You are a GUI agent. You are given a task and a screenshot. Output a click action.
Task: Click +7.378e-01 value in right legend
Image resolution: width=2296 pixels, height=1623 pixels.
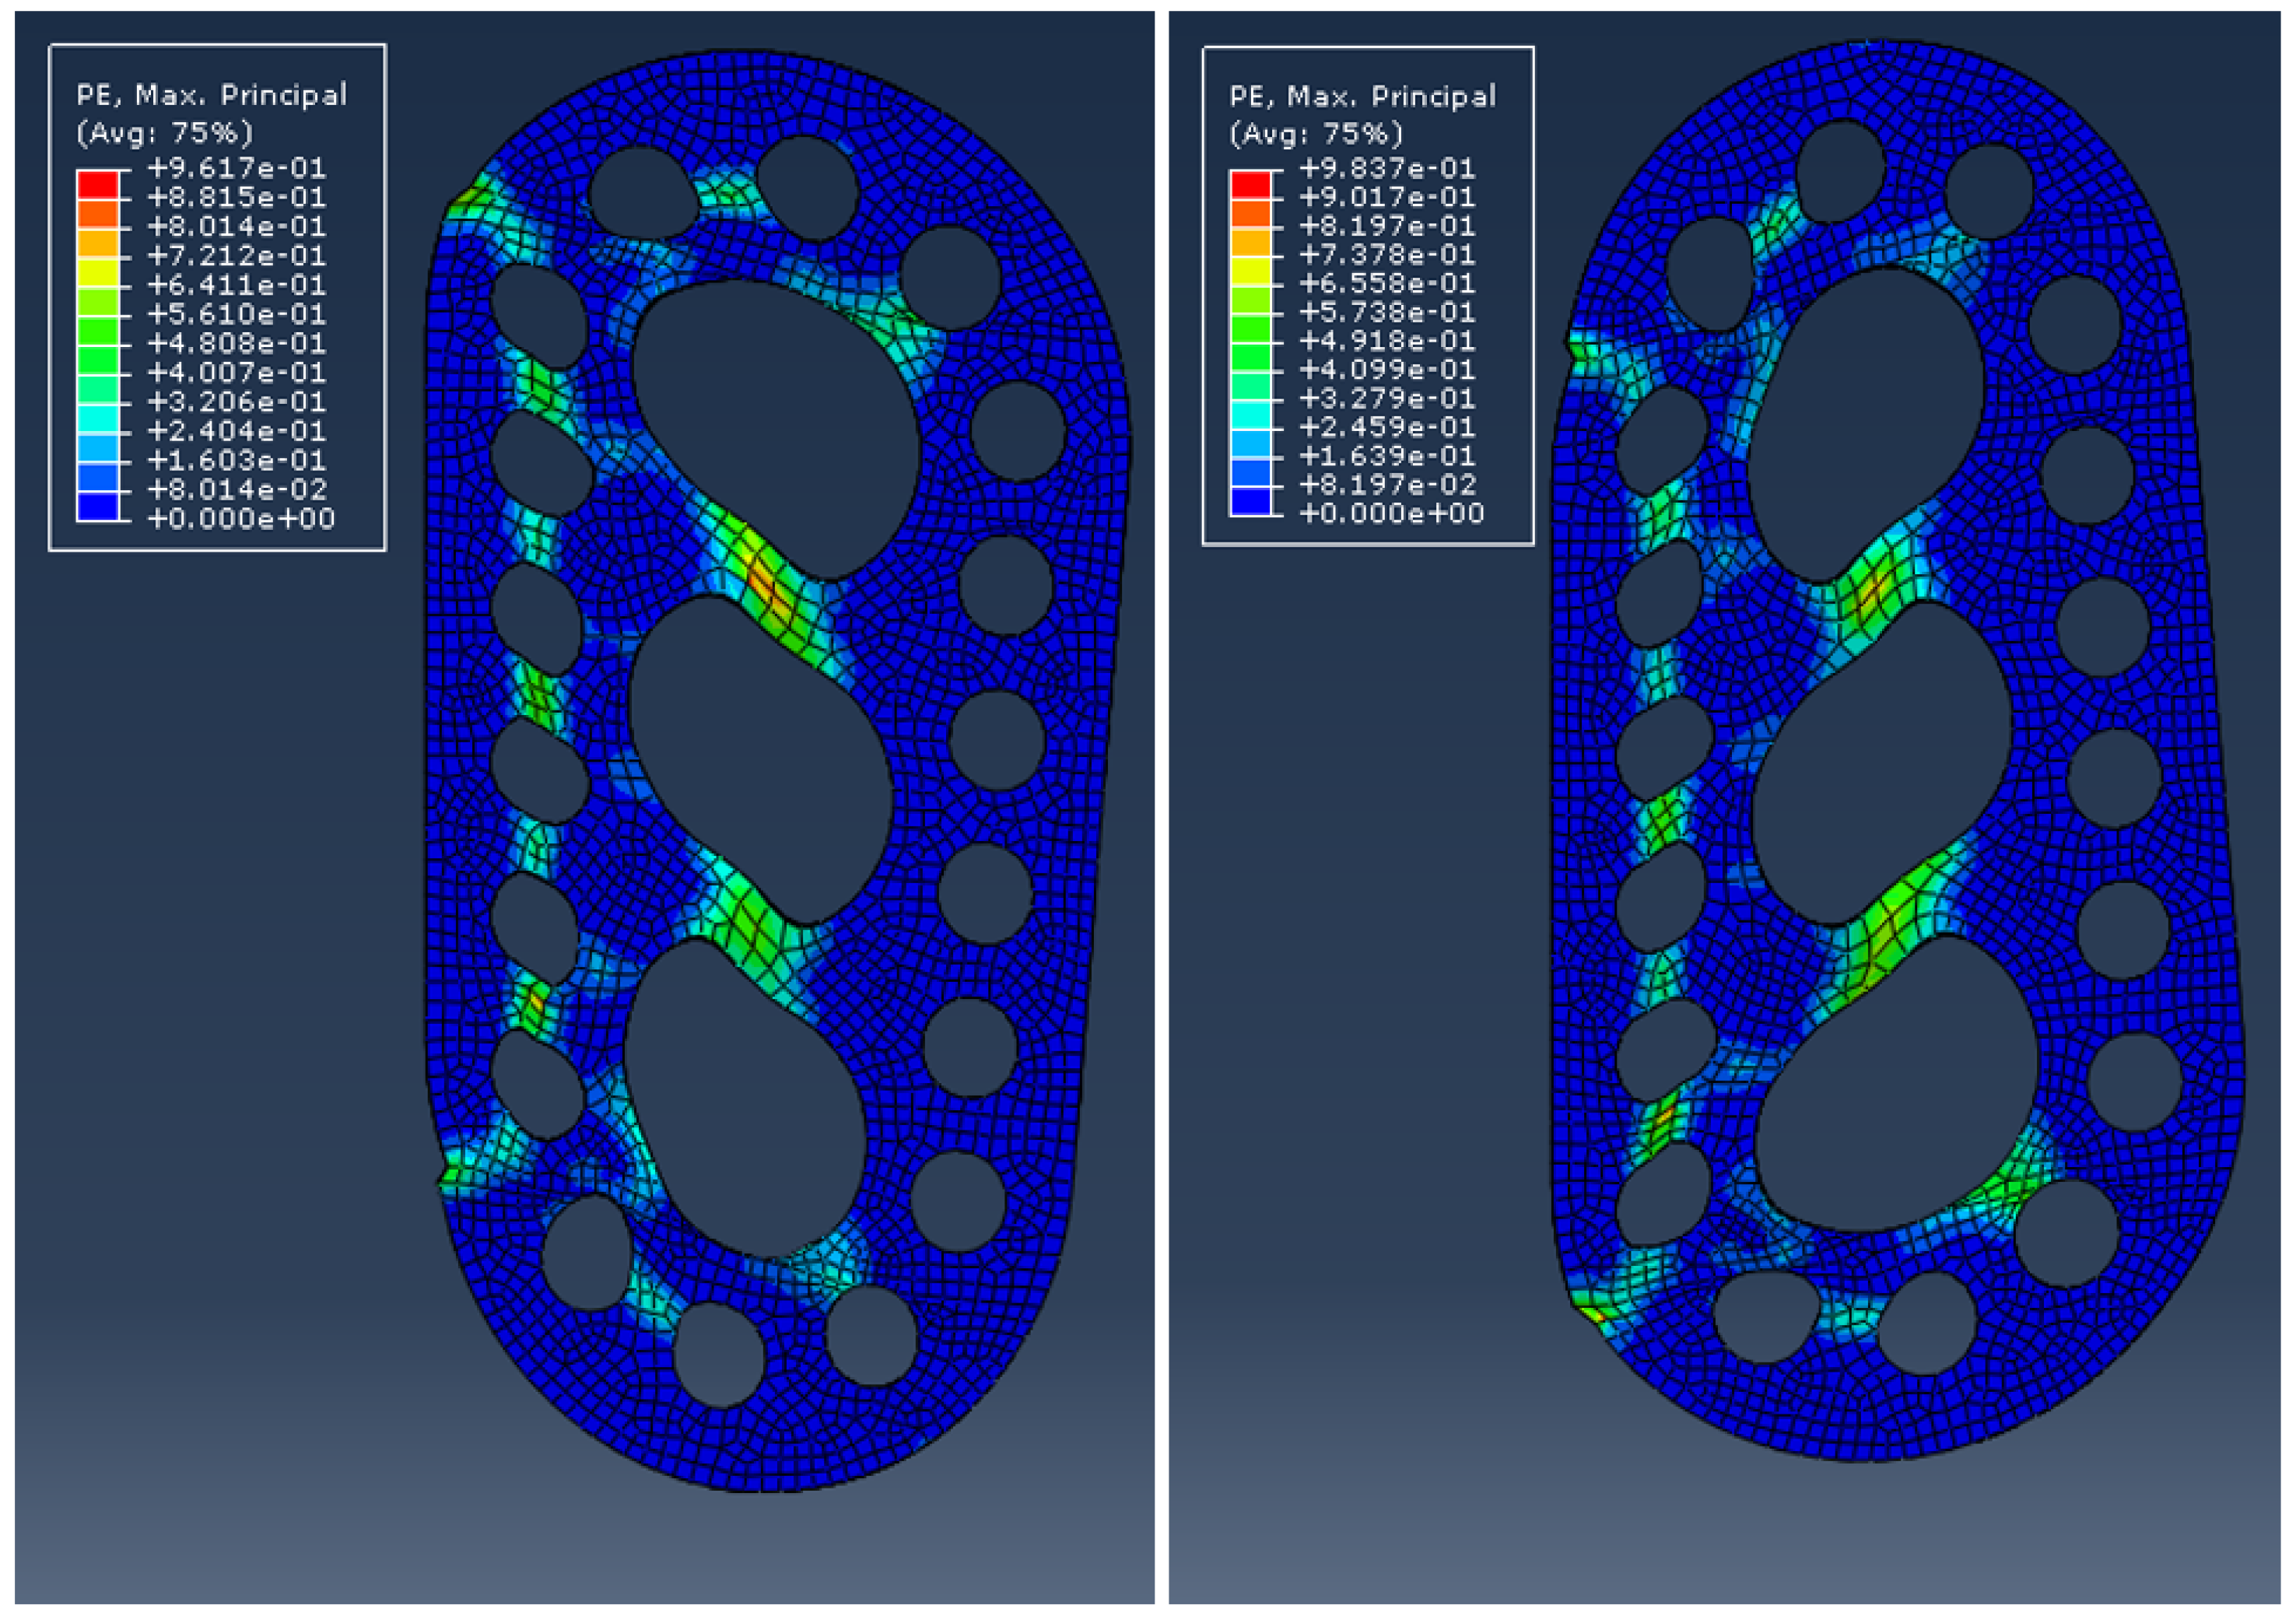coord(1388,254)
